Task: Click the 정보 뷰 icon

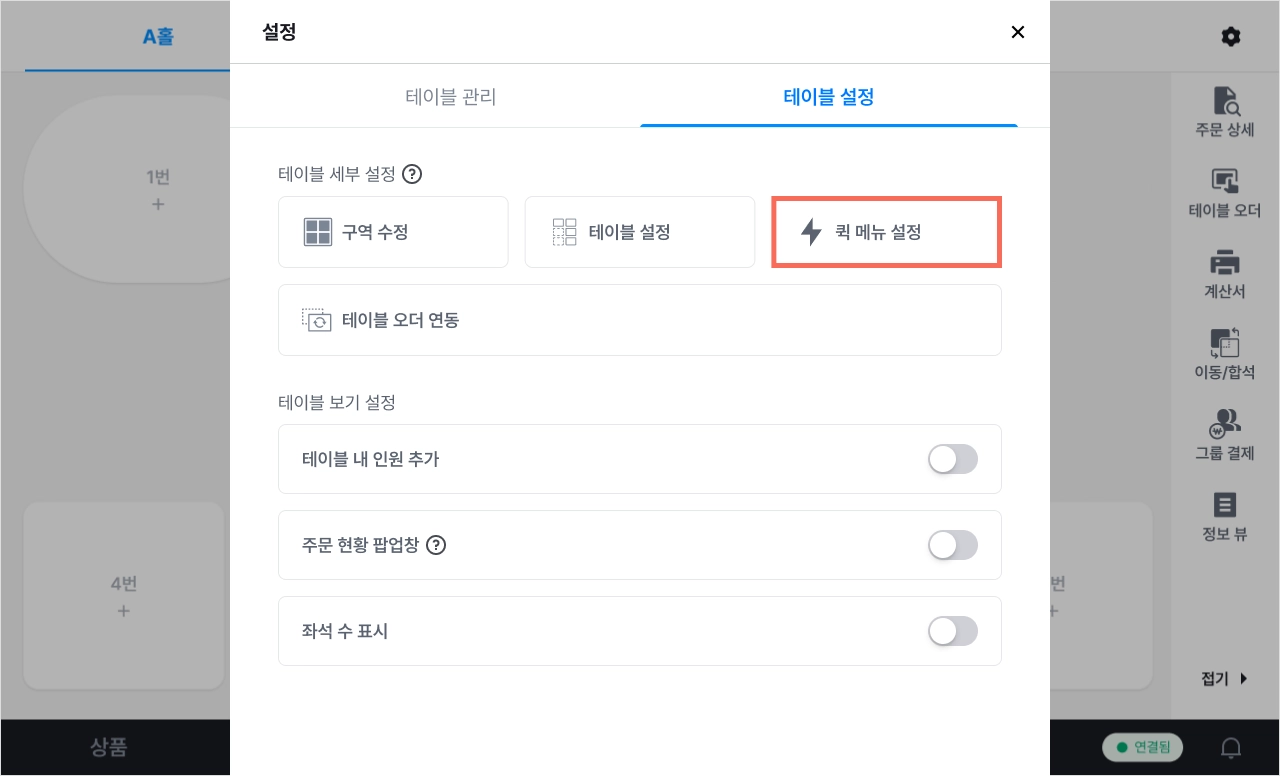Action: [x=1225, y=516]
